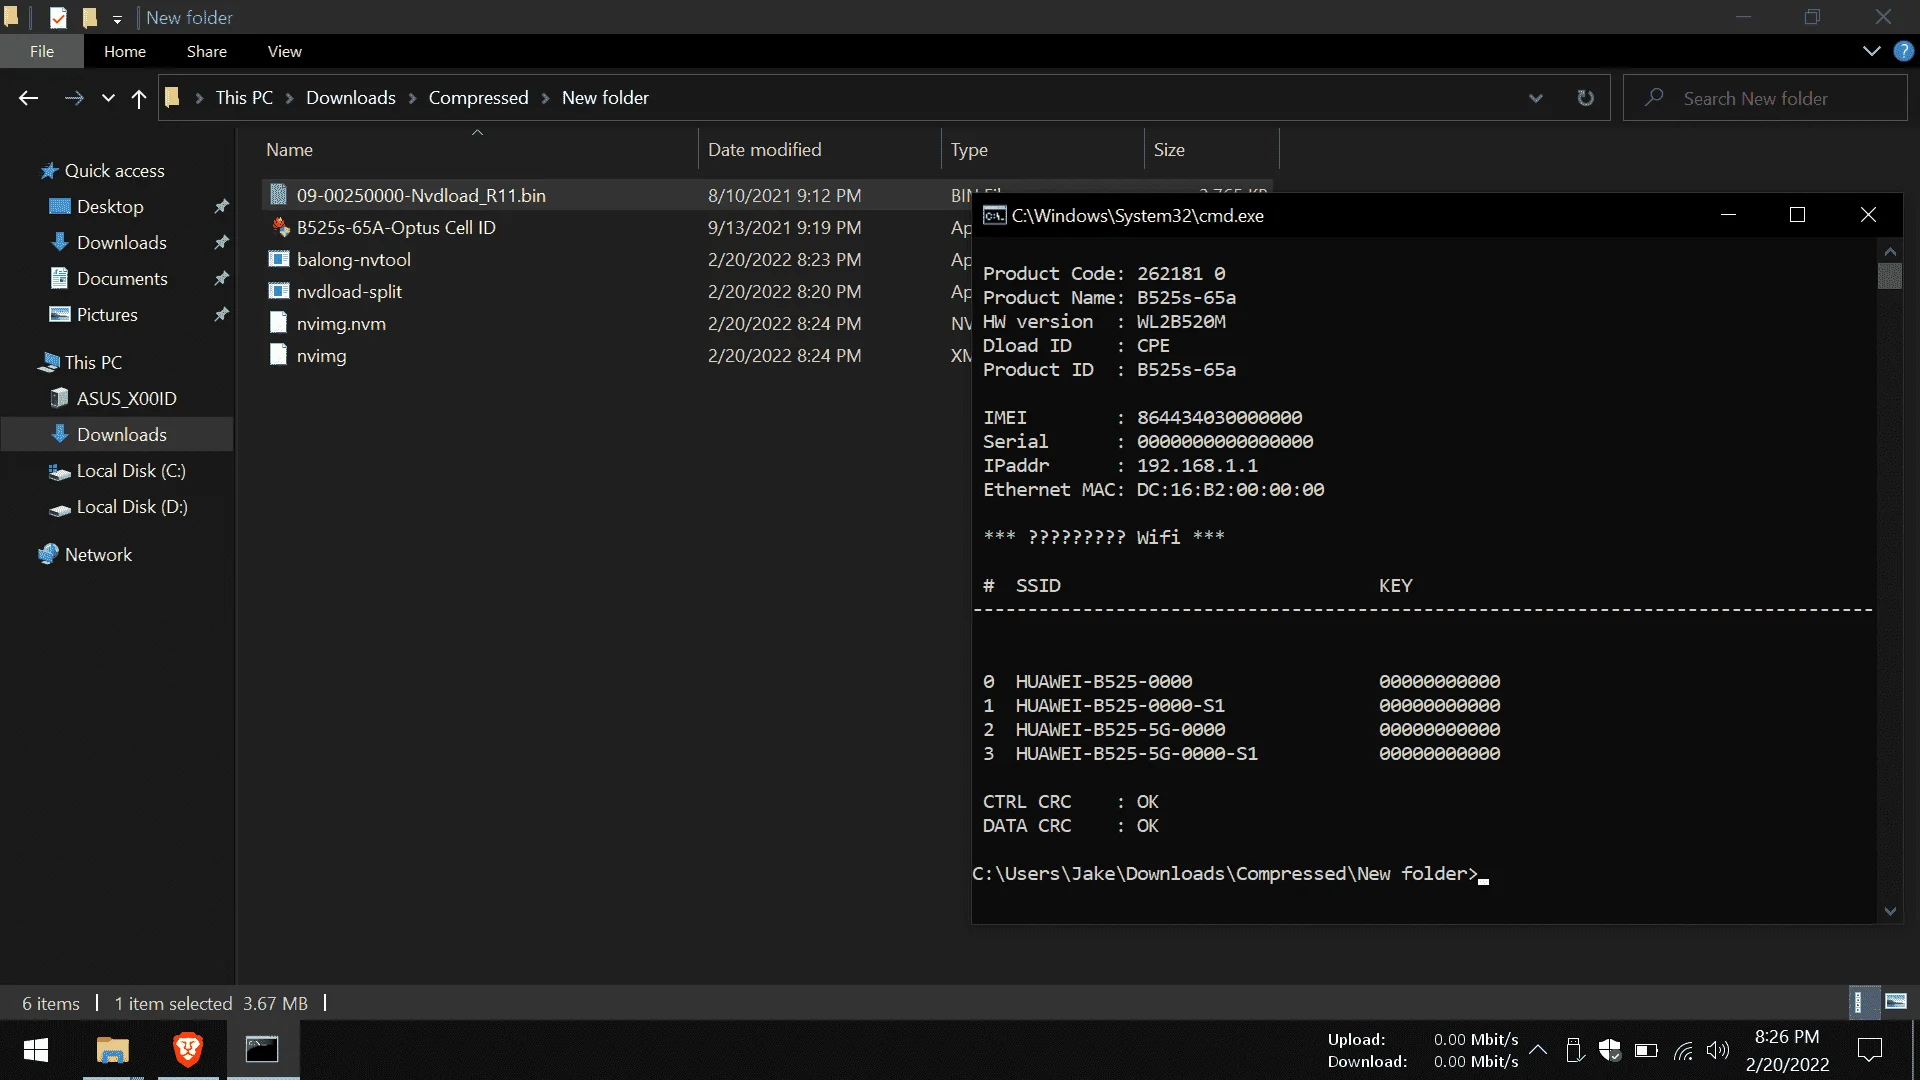Sort files by the Type column

(x=1042, y=149)
